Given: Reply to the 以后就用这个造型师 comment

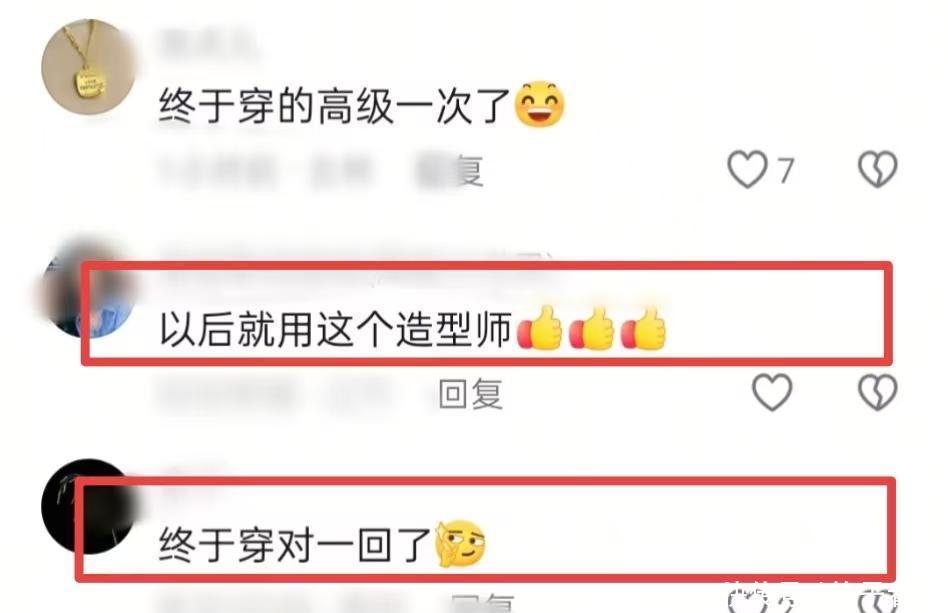Looking at the screenshot, I should pos(470,394).
